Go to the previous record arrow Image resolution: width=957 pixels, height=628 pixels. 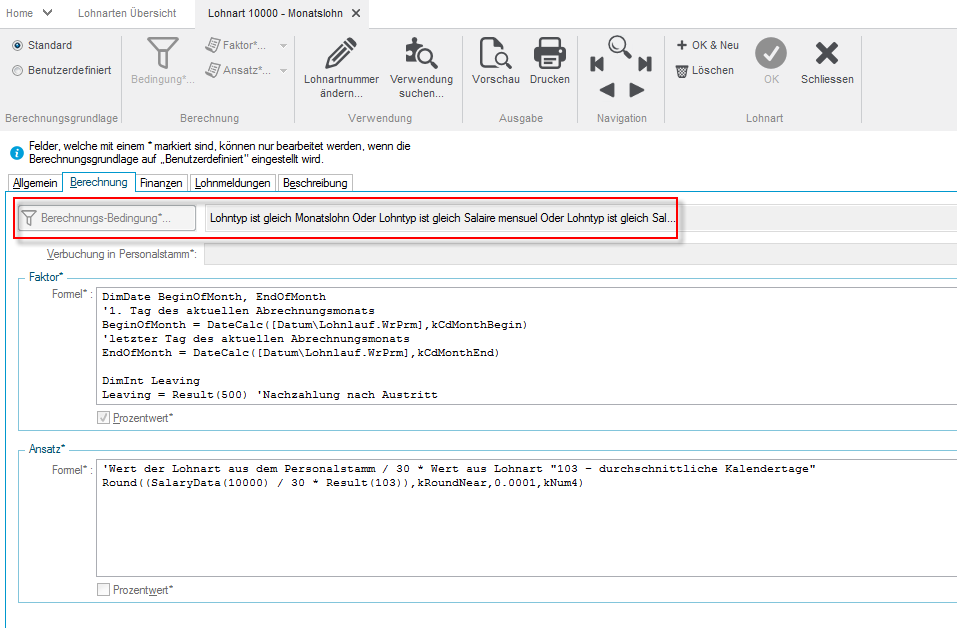click(606, 90)
